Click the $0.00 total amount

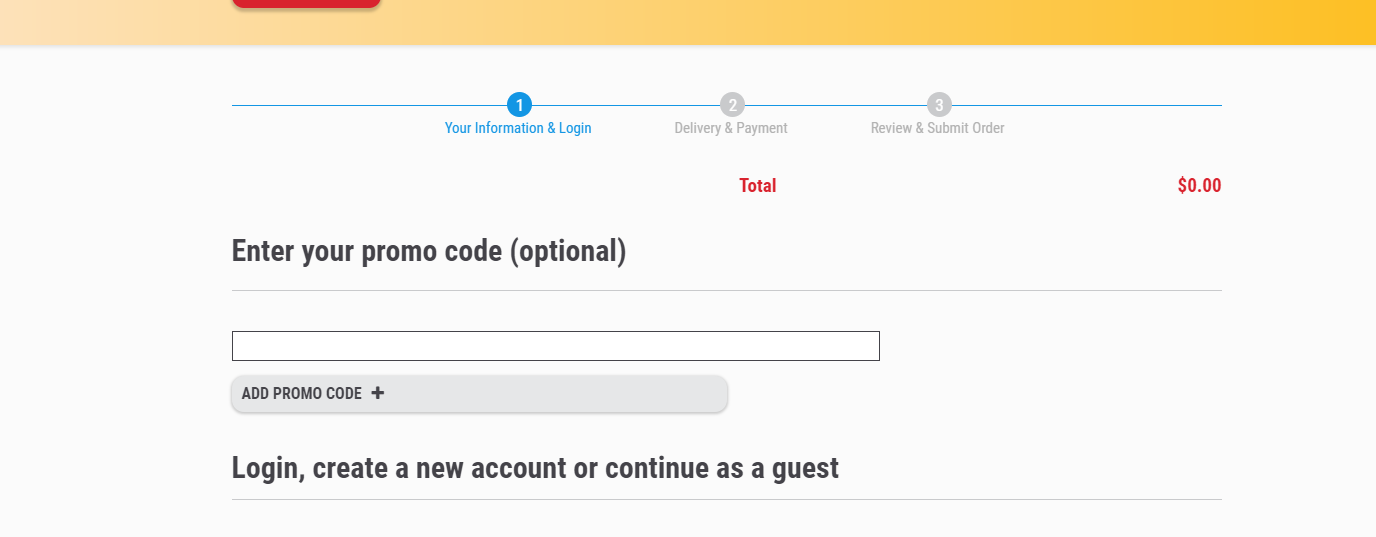pos(1199,186)
